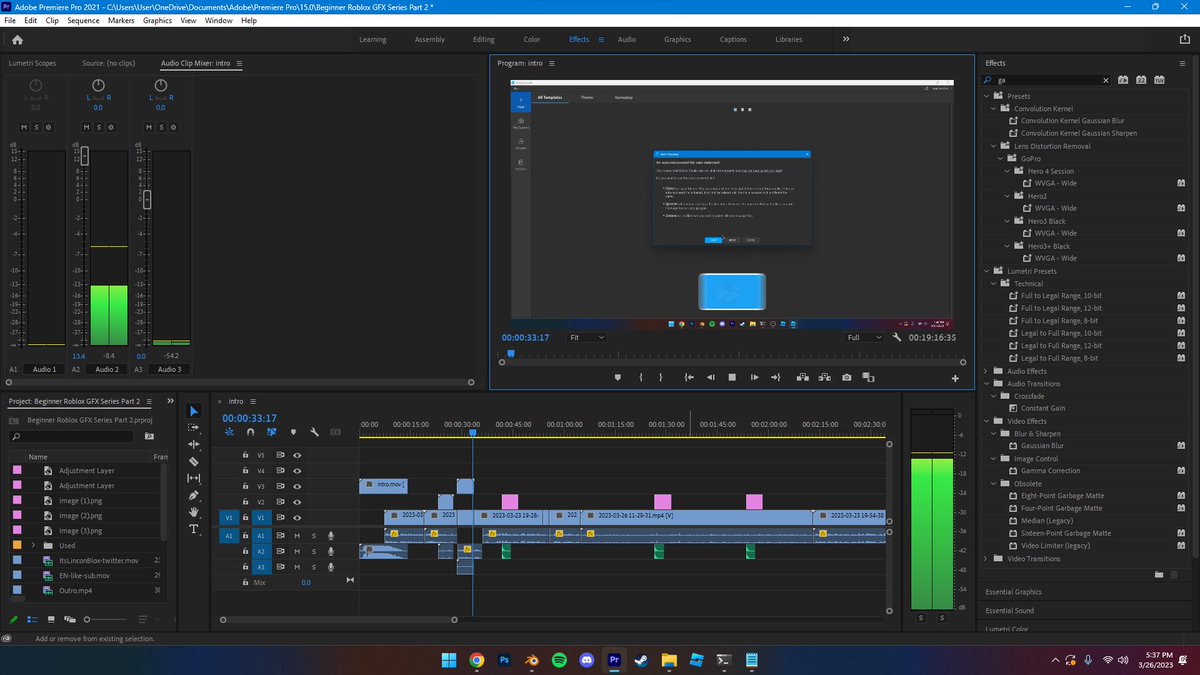The image size is (1200, 675).
Task: Click the Audio 2 volume fader handle
Action: [84, 156]
